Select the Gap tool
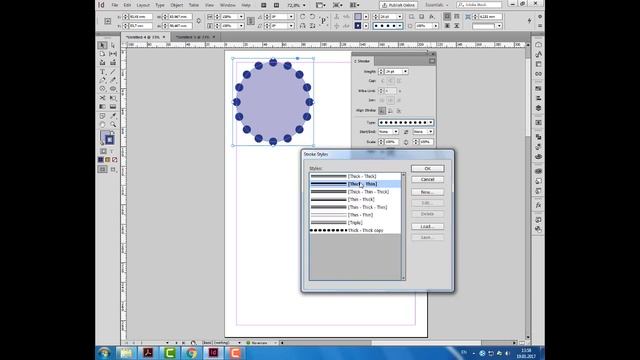 (x=113, y=54)
